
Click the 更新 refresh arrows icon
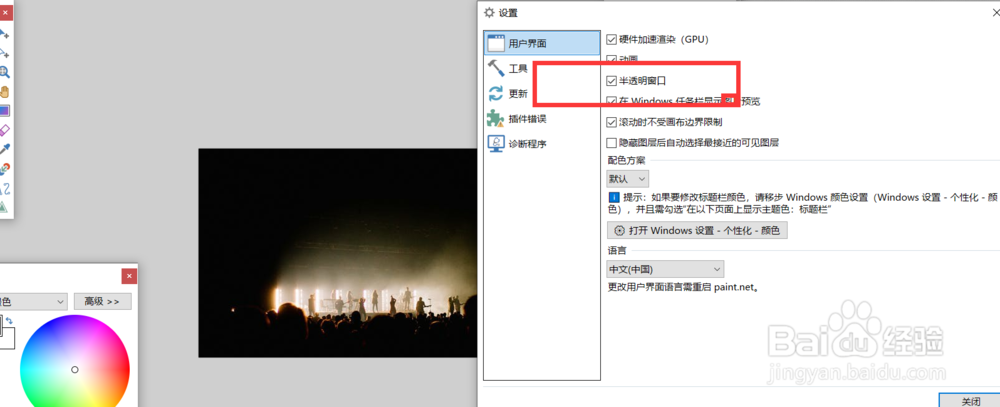pyautogui.click(x=496, y=94)
